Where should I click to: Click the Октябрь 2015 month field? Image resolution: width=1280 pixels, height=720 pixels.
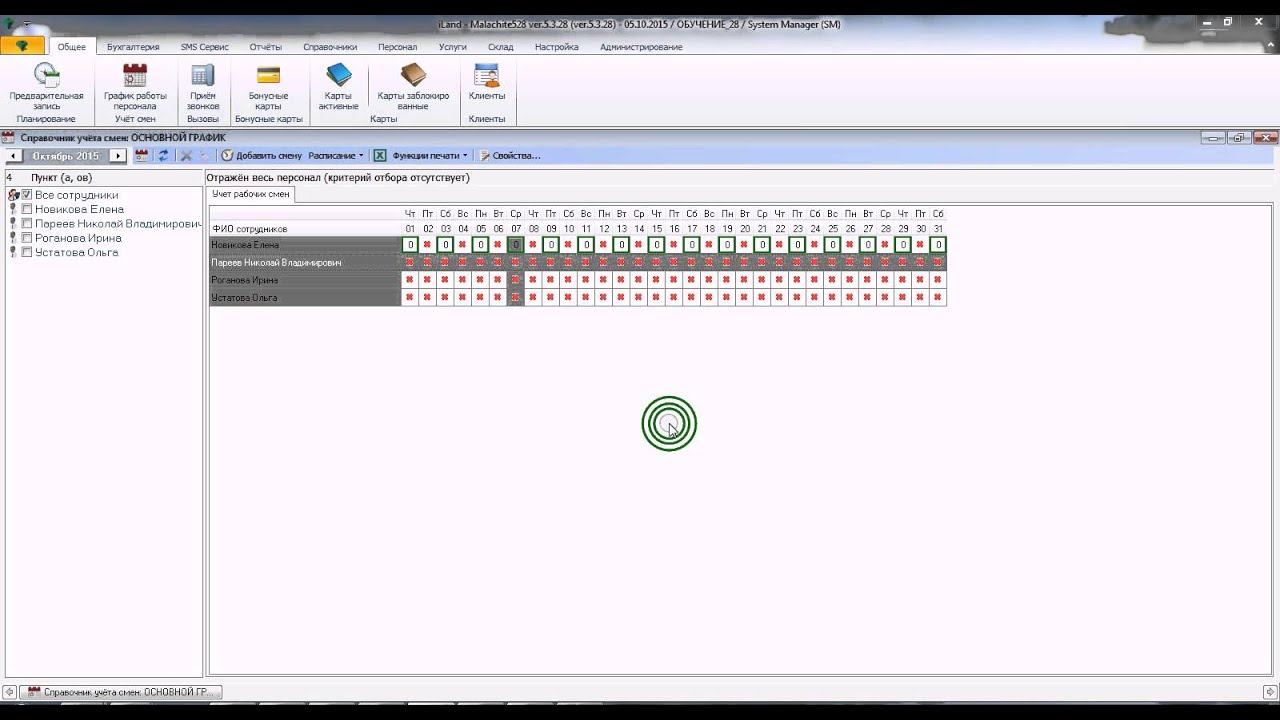(x=66, y=156)
